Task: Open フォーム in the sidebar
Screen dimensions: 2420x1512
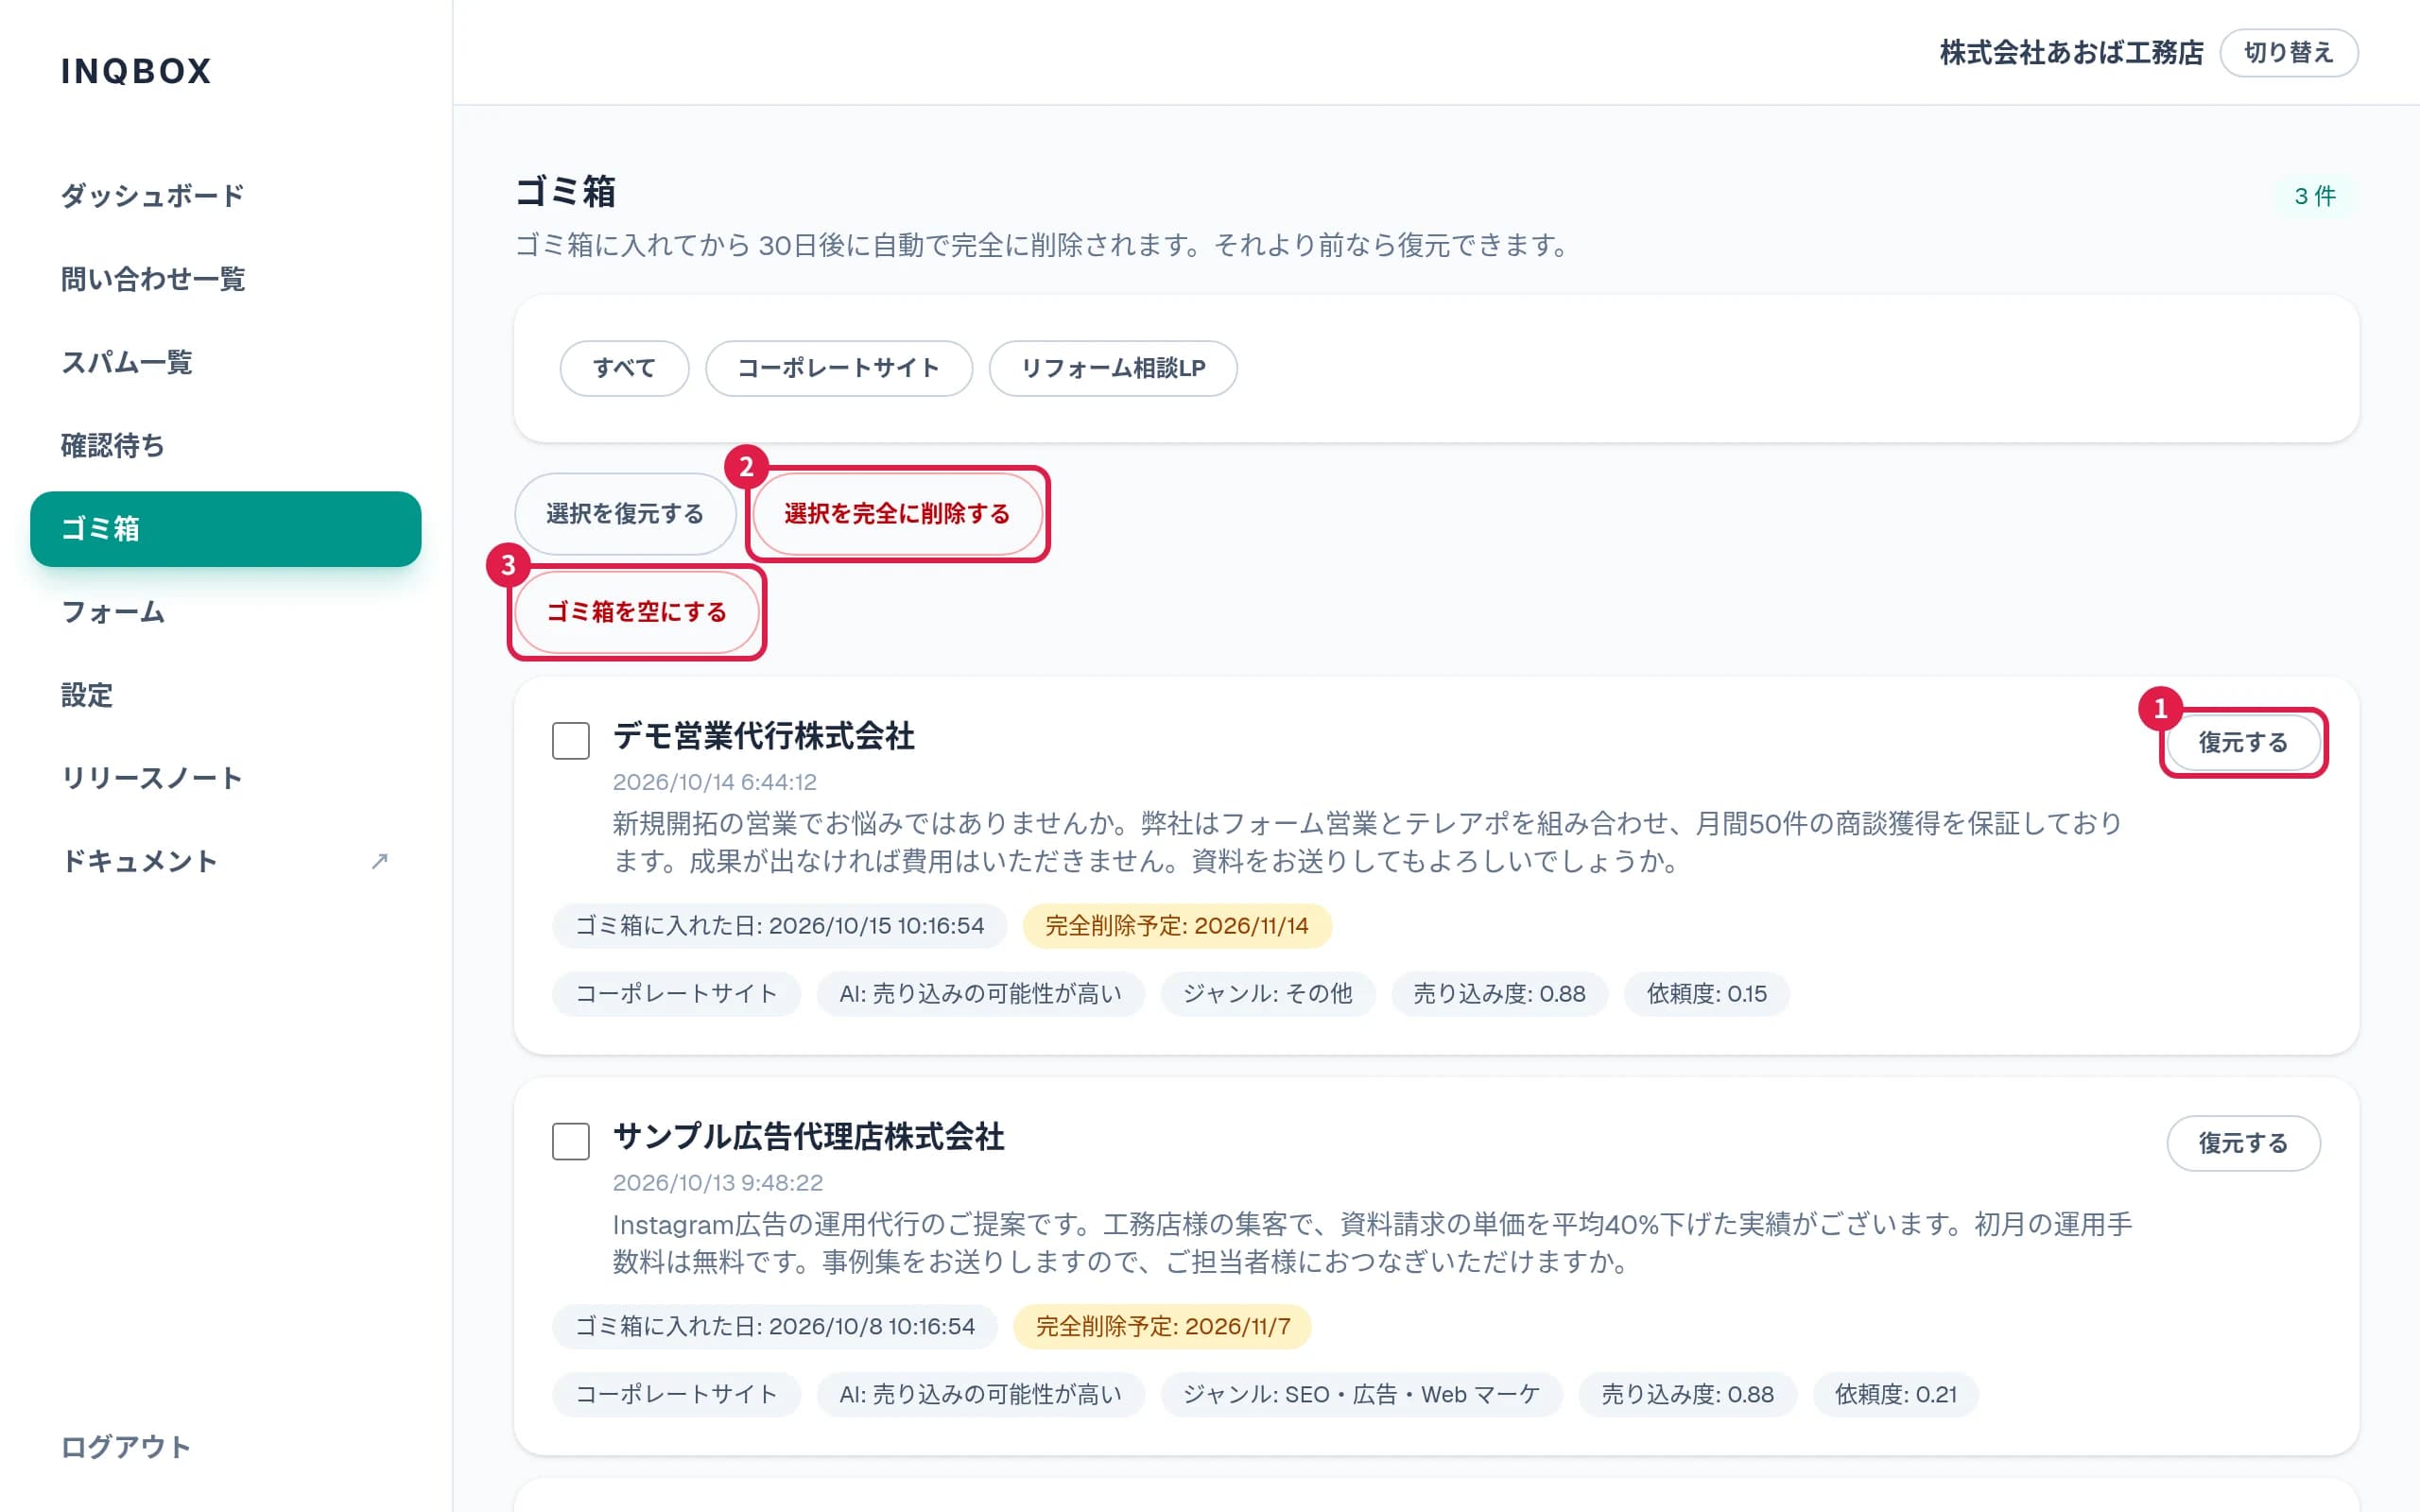Action: (x=226, y=612)
